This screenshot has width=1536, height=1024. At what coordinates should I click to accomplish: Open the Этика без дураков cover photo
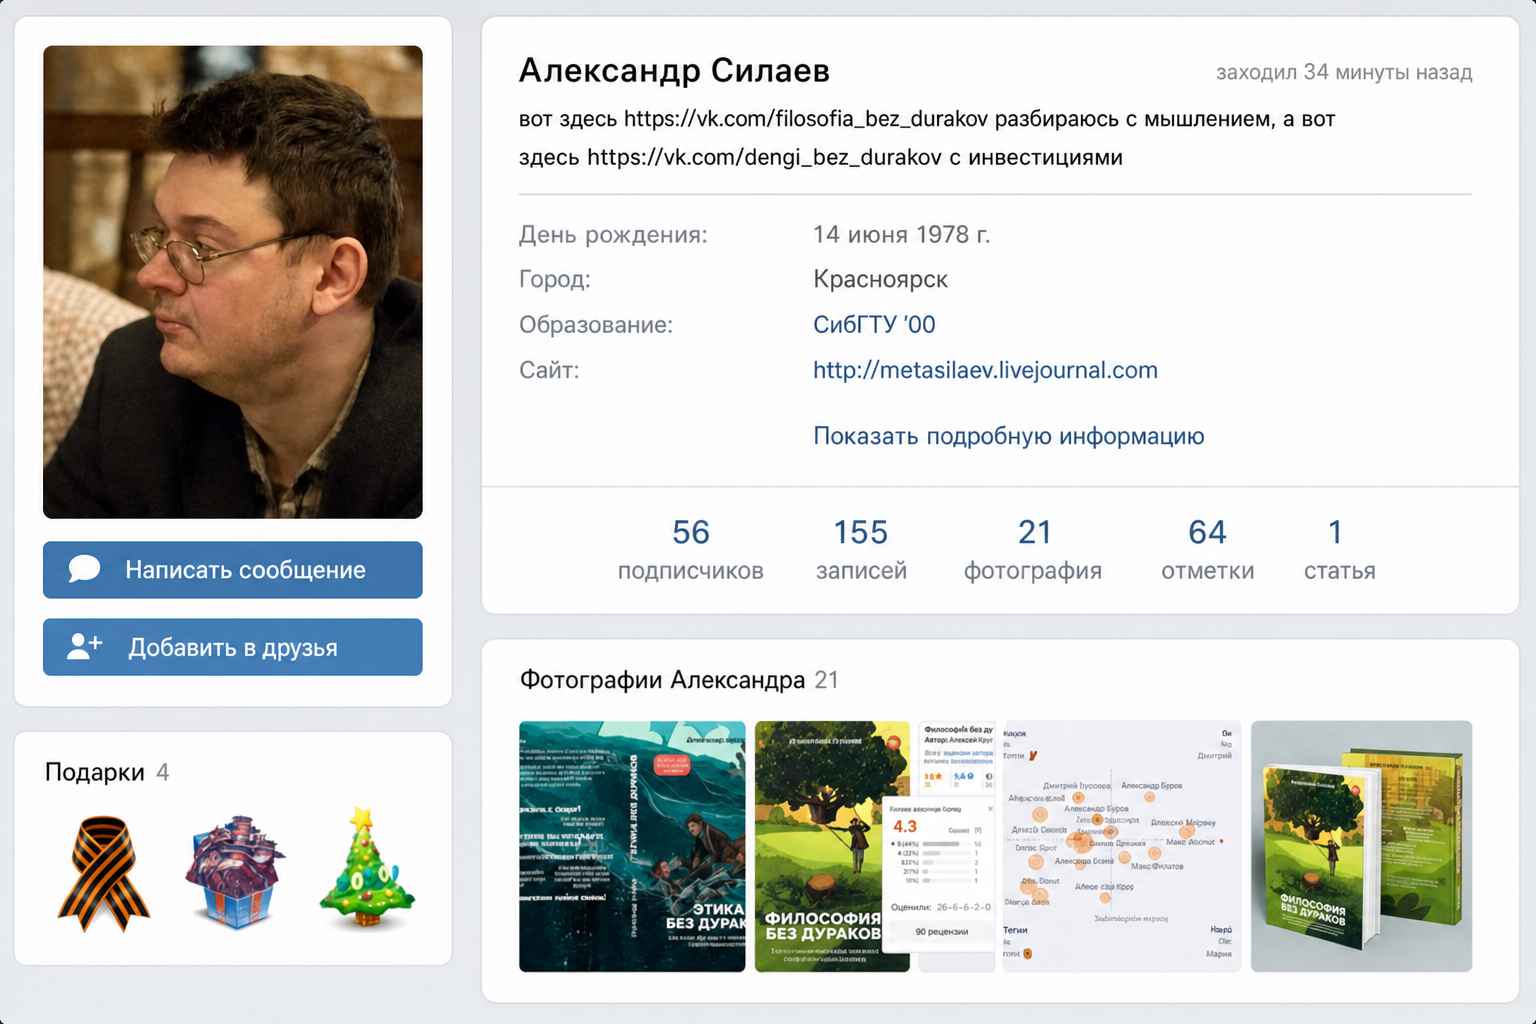coord(632,846)
